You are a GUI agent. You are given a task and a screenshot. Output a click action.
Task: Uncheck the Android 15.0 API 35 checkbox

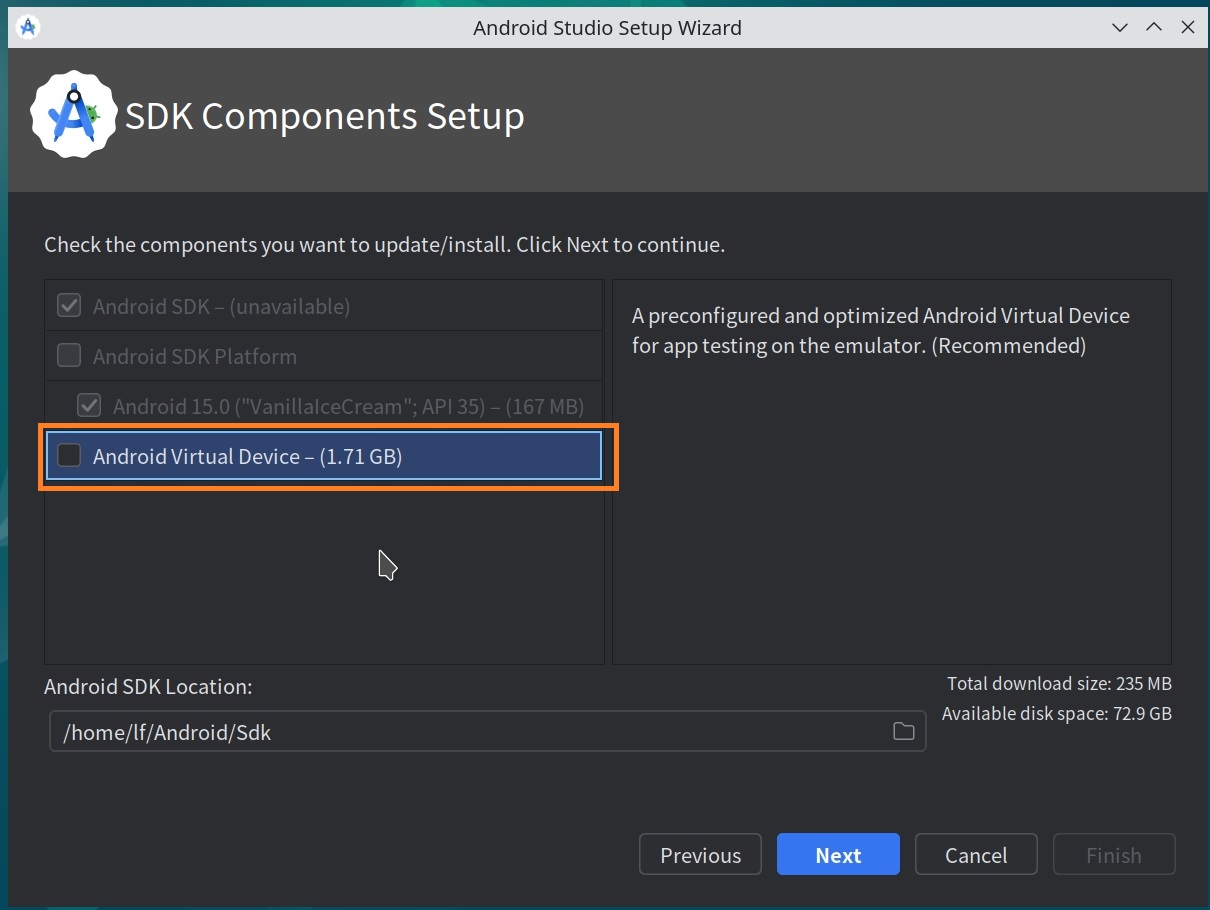pos(89,406)
